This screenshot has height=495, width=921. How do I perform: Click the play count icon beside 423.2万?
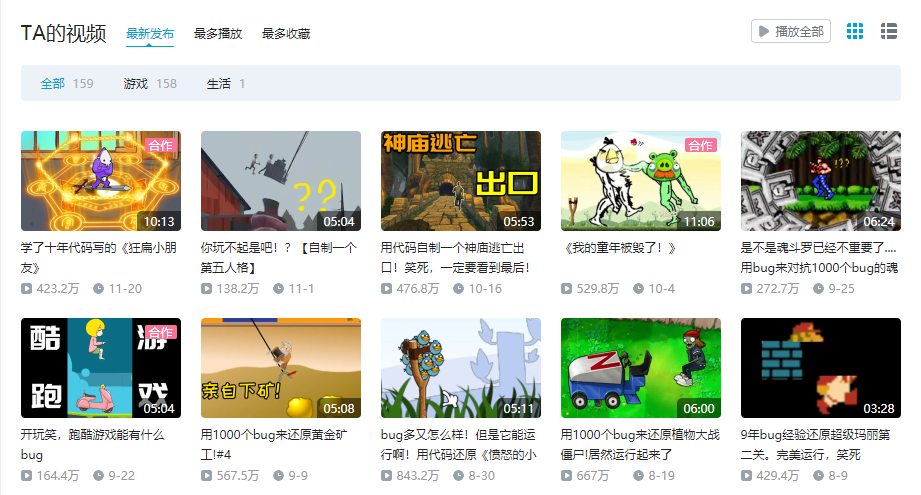pyautogui.click(x=26, y=288)
